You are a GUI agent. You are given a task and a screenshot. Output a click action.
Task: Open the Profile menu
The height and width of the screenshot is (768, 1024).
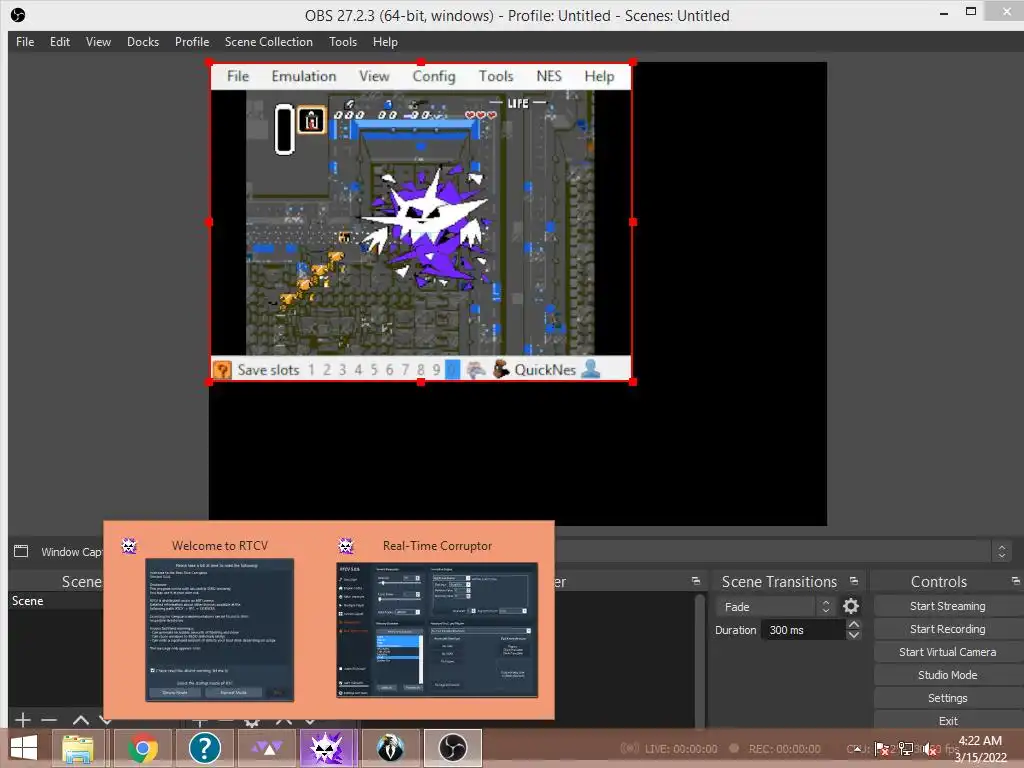pyautogui.click(x=192, y=41)
